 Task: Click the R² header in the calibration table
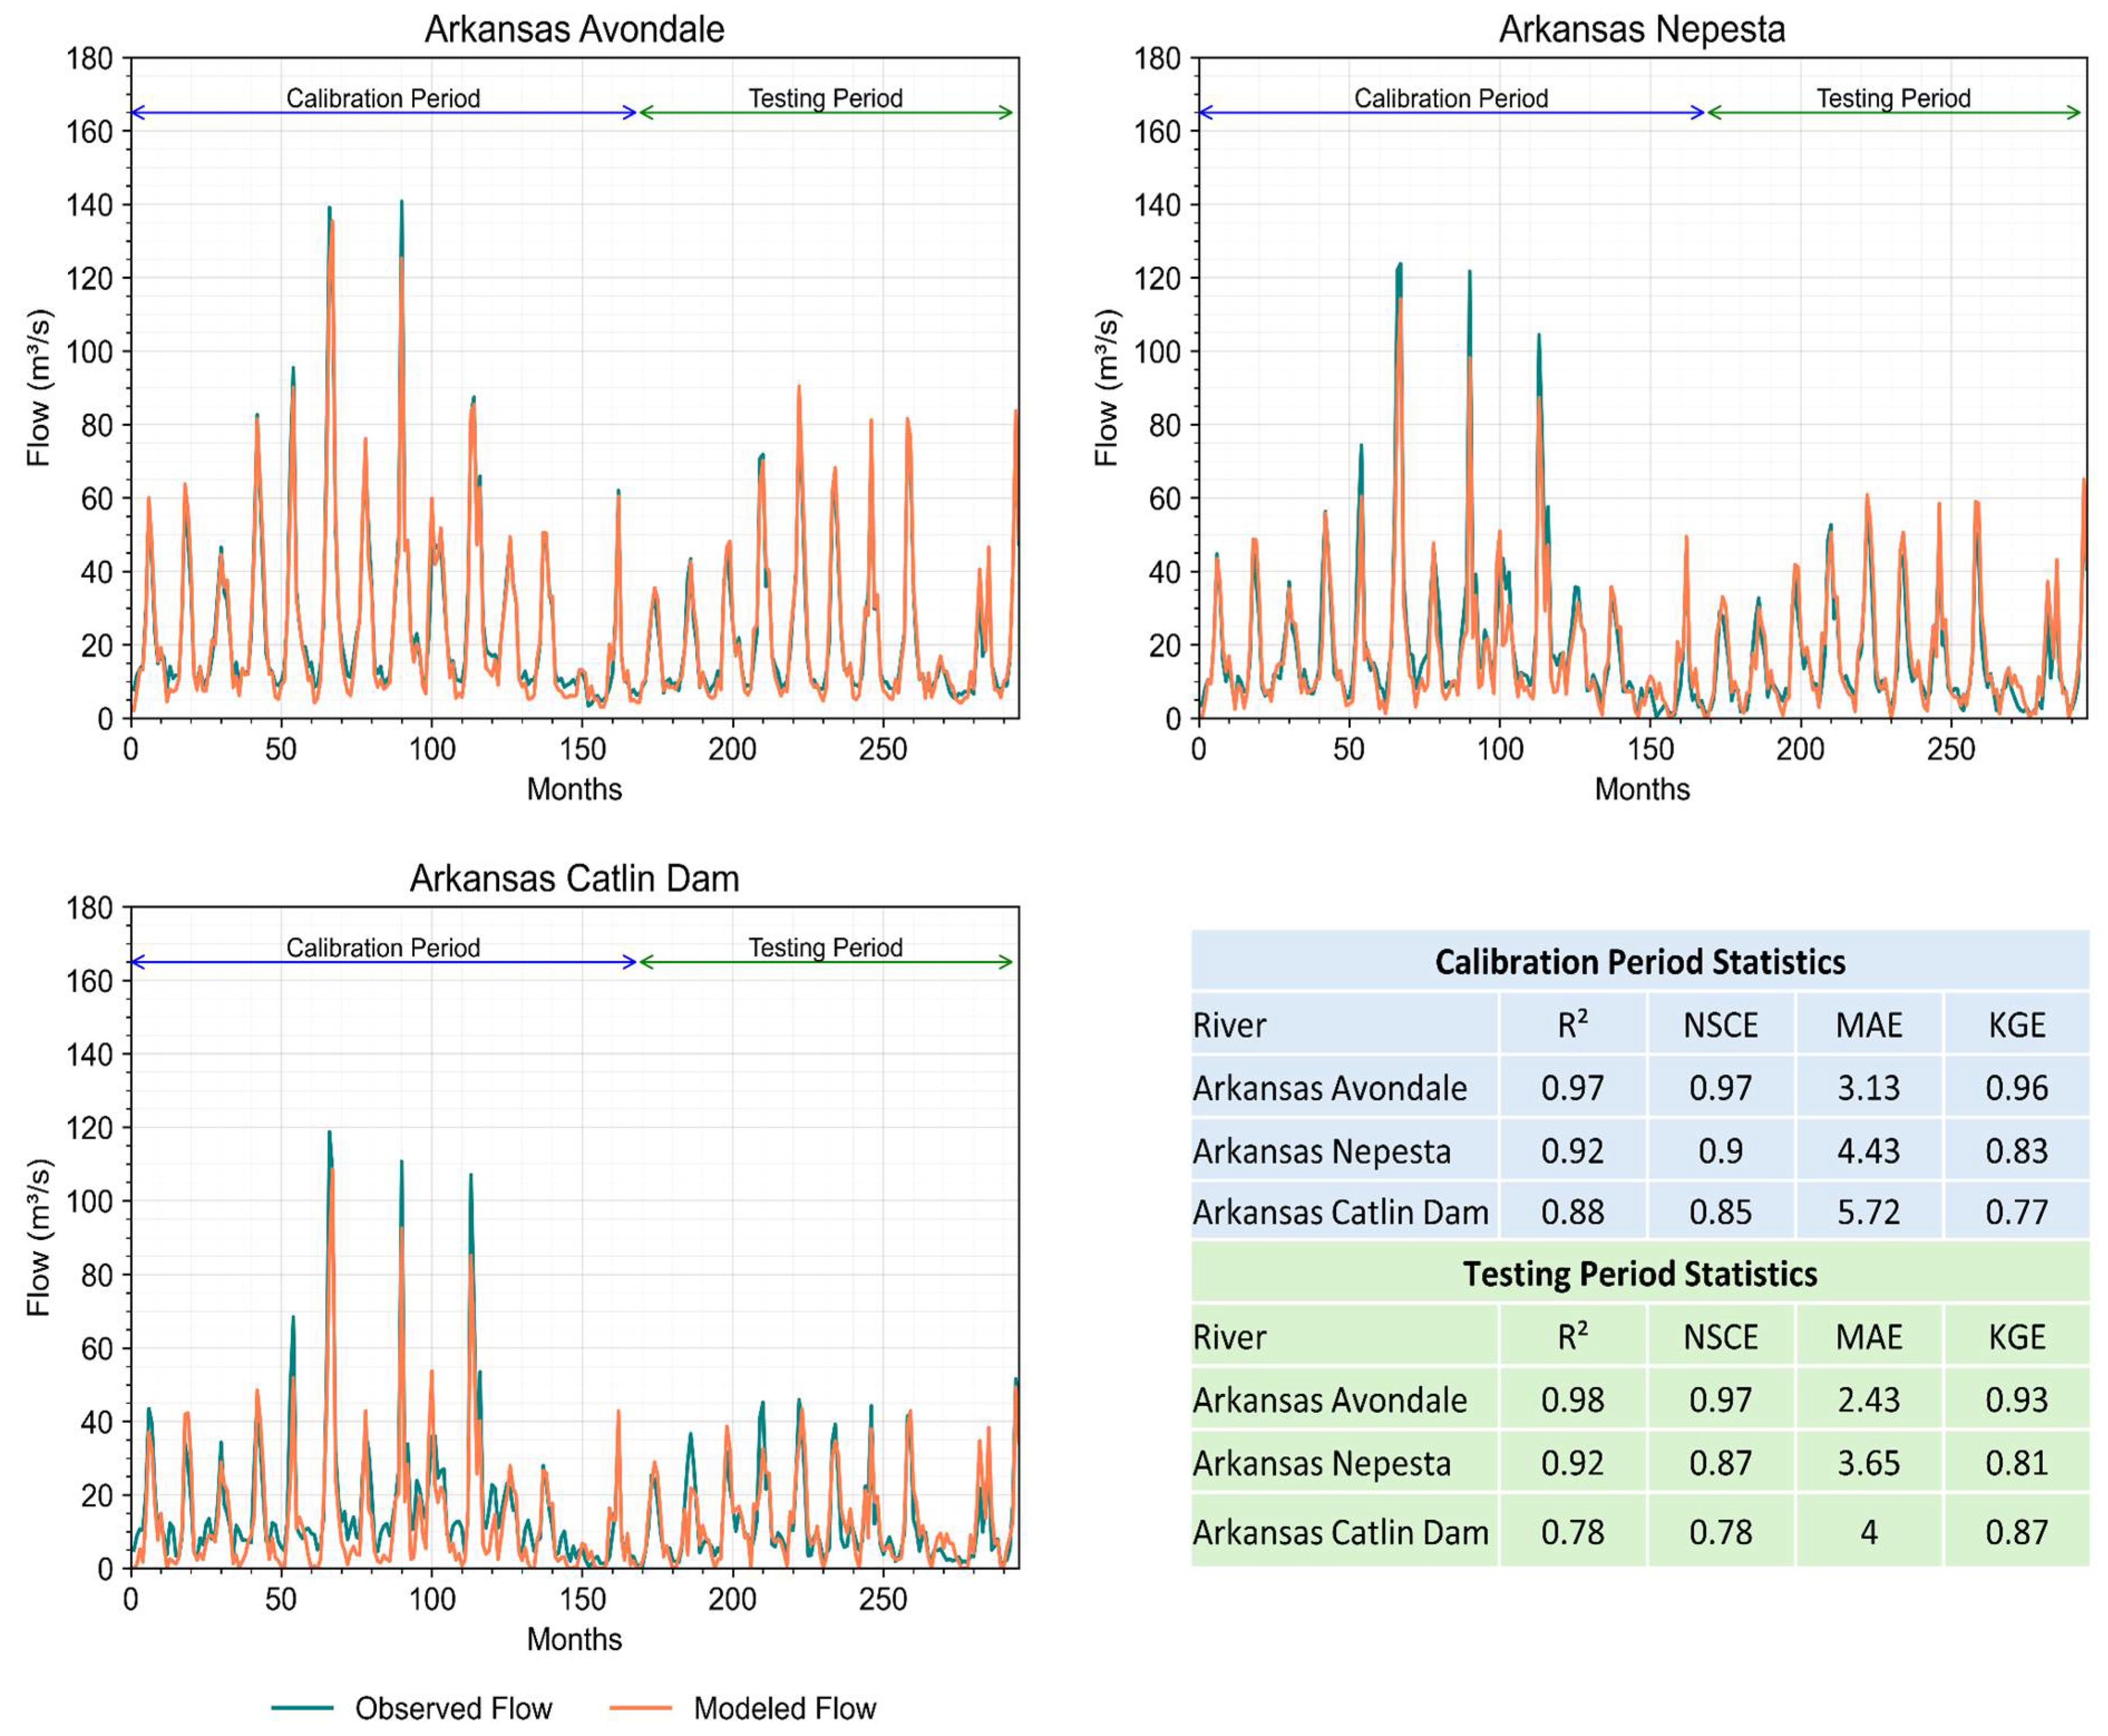[1572, 1025]
